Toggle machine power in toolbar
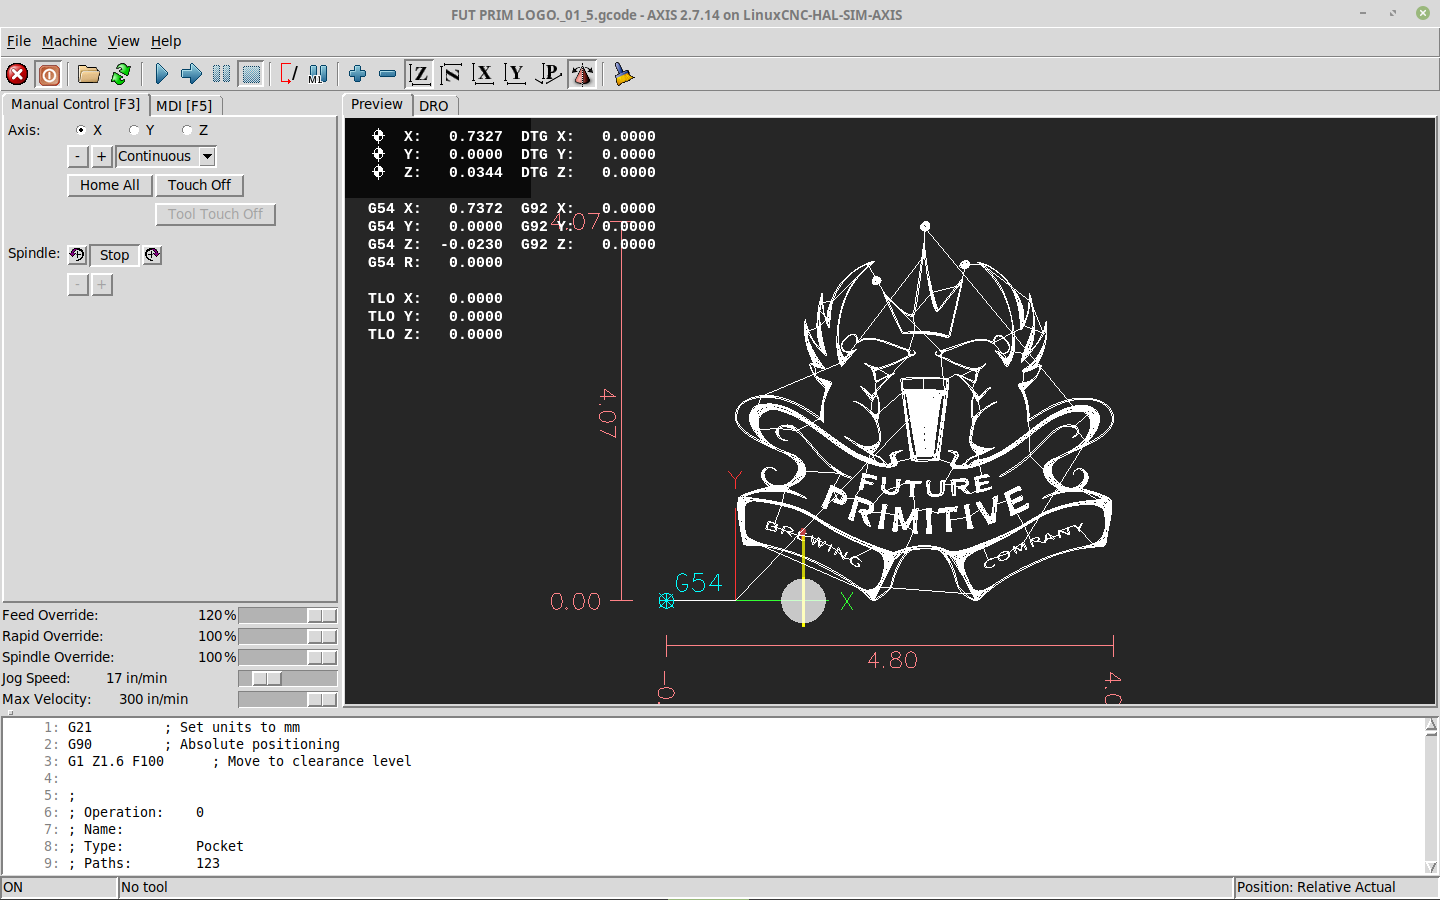 click(49, 74)
